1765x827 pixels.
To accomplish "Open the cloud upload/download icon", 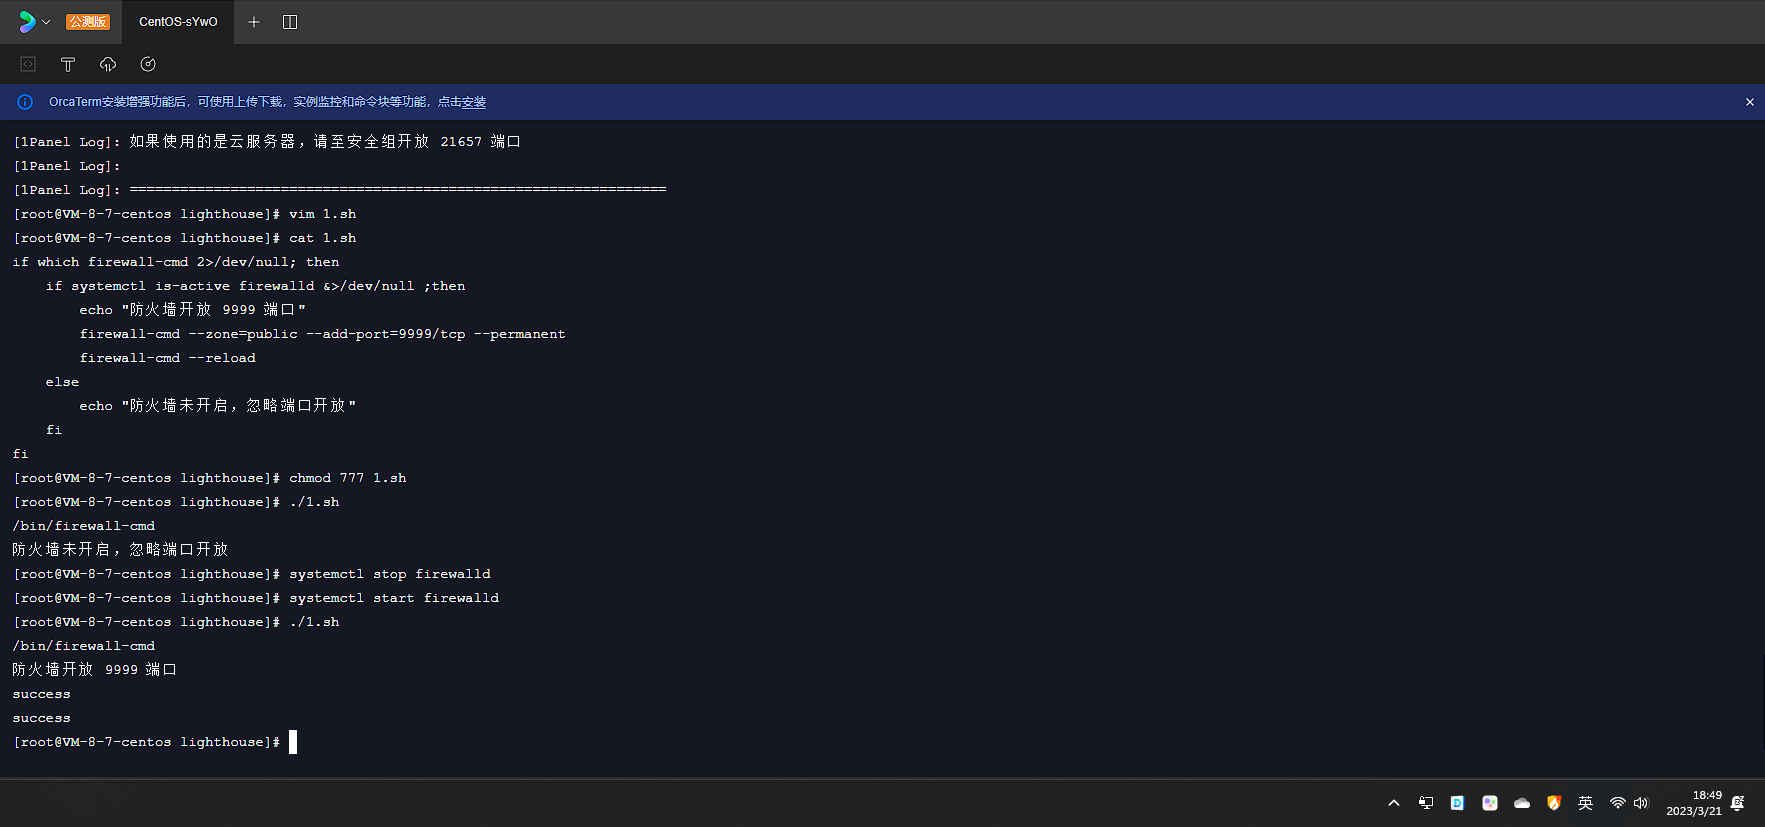I will pyautogui.click(x=108, y=64).
